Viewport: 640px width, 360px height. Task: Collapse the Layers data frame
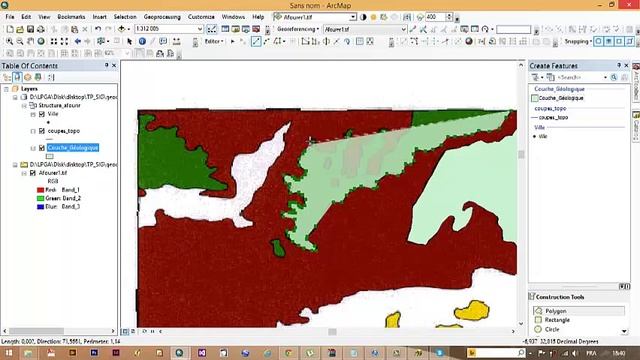pos(7,89)
